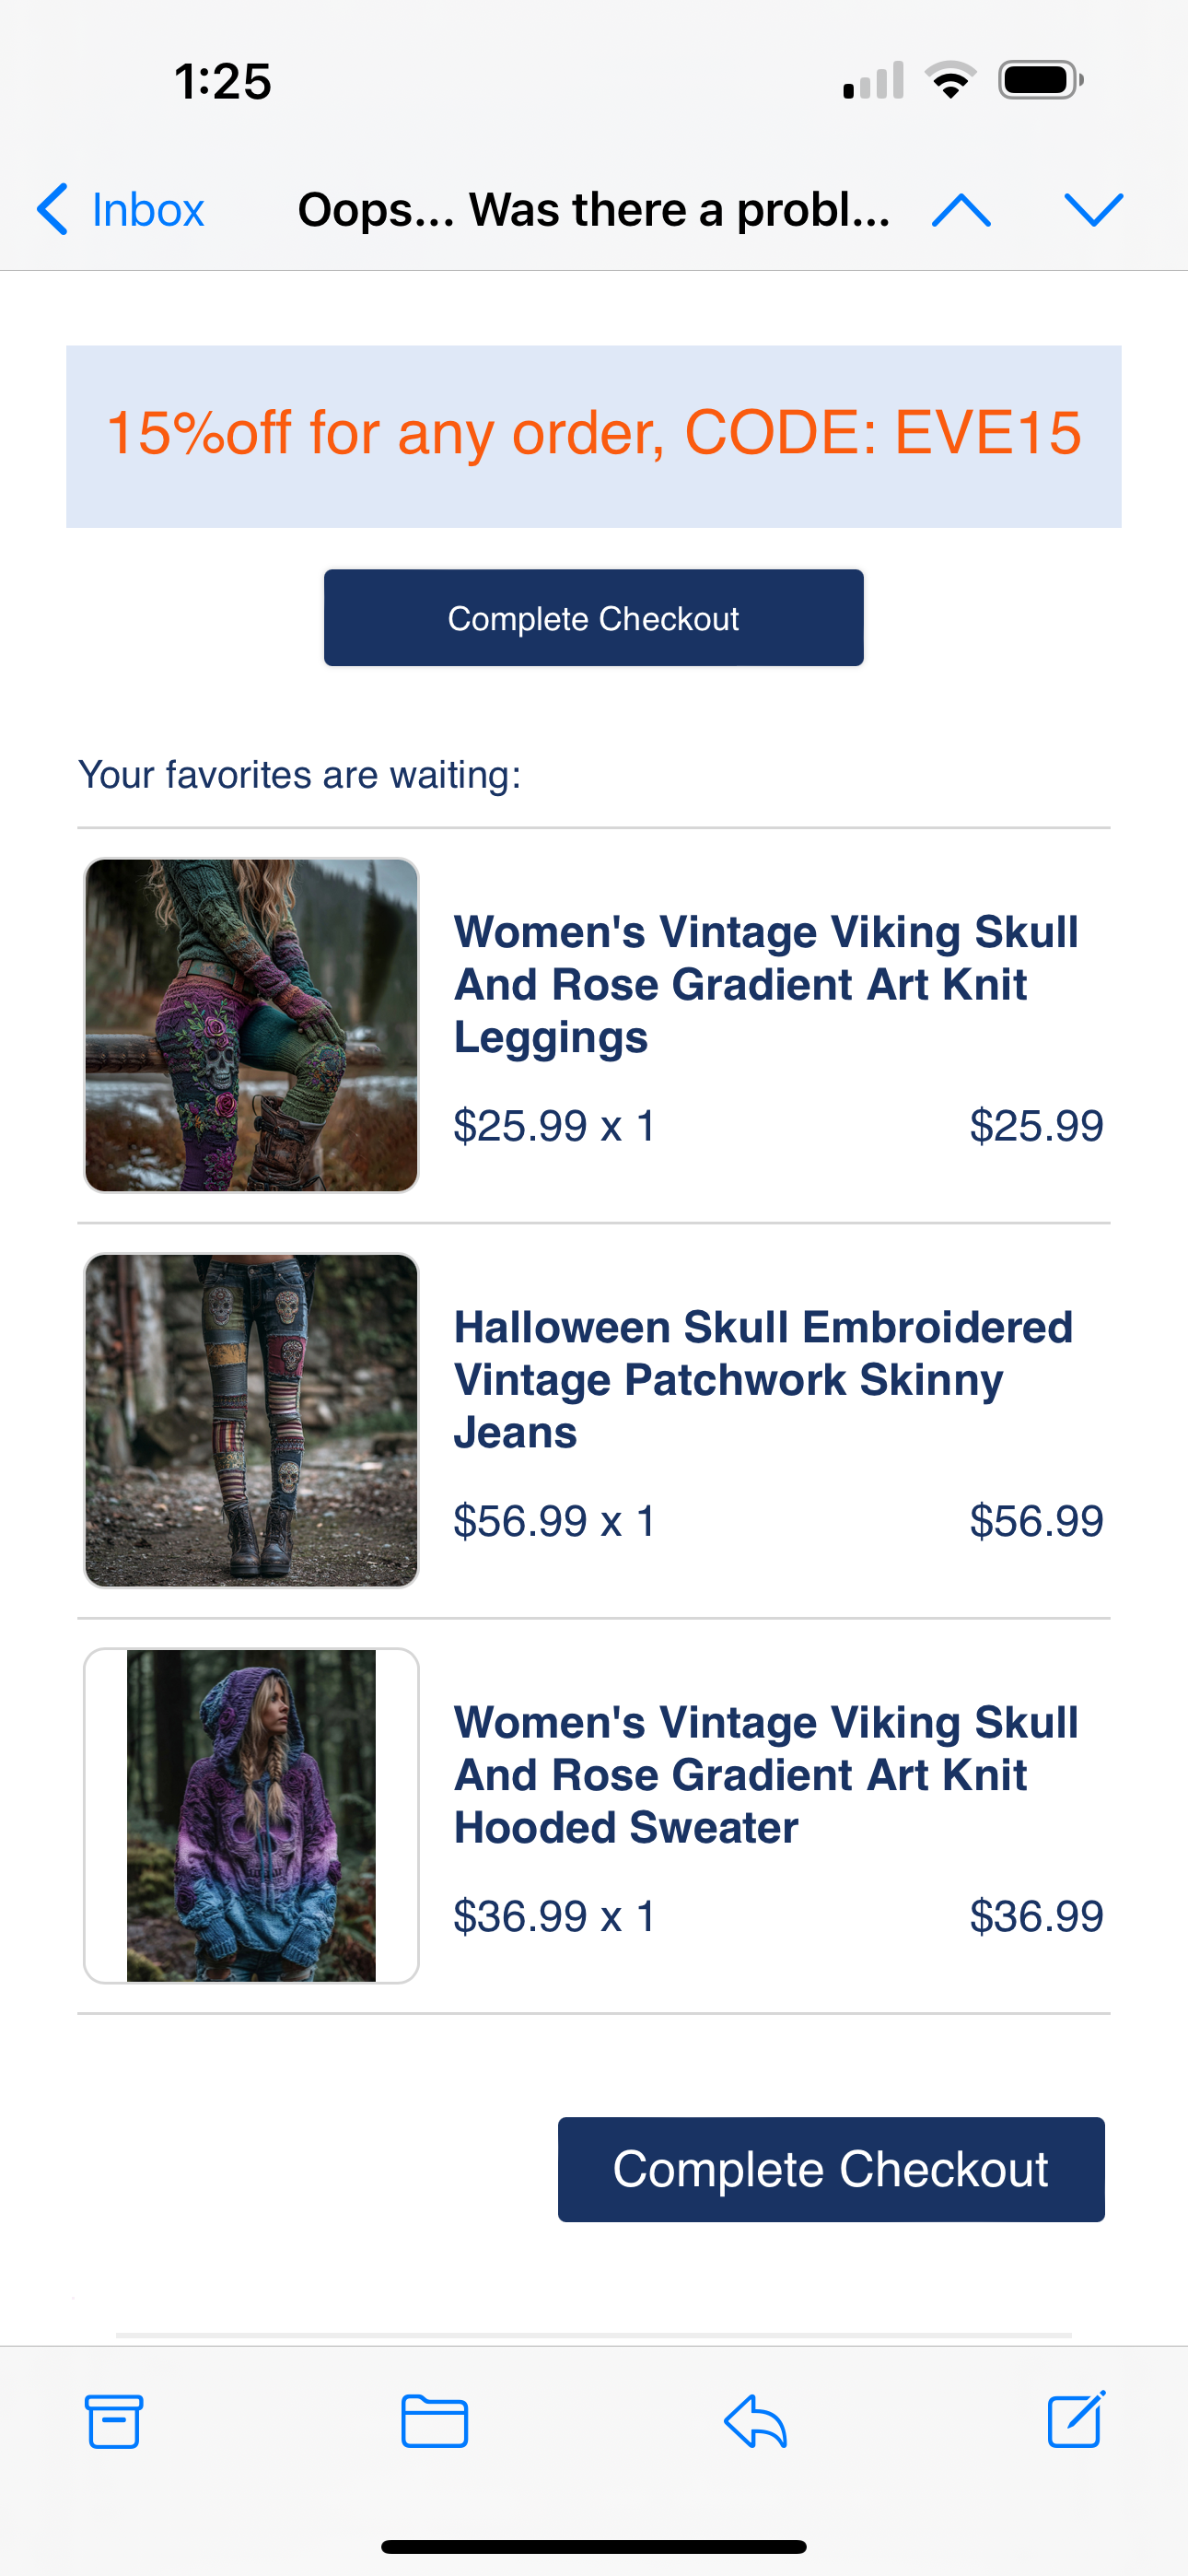
Task: Open the Move to Folder icon
Action: point(434,2421)
